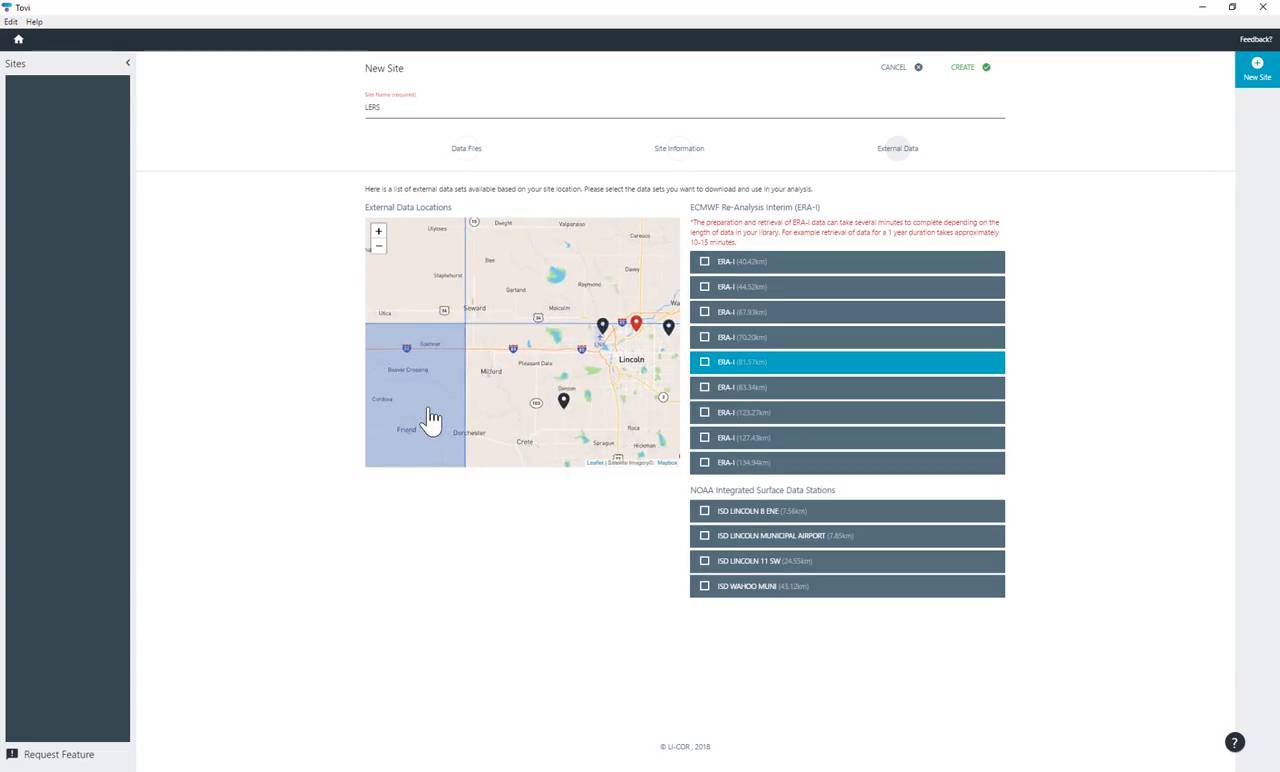
Task: Switch to the Data Files step
Action: point(466,148)
